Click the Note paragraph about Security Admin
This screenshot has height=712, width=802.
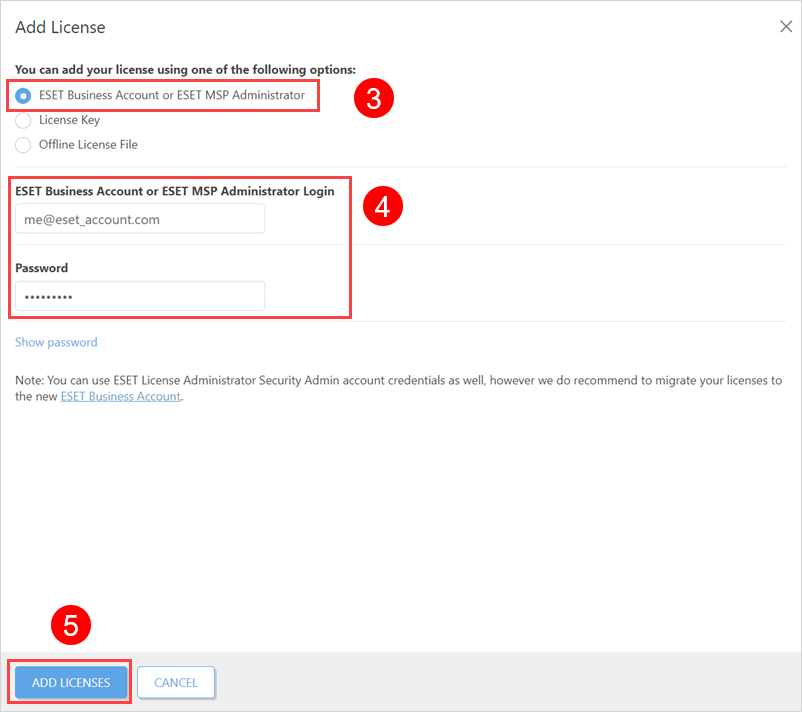tap(398, 388)
